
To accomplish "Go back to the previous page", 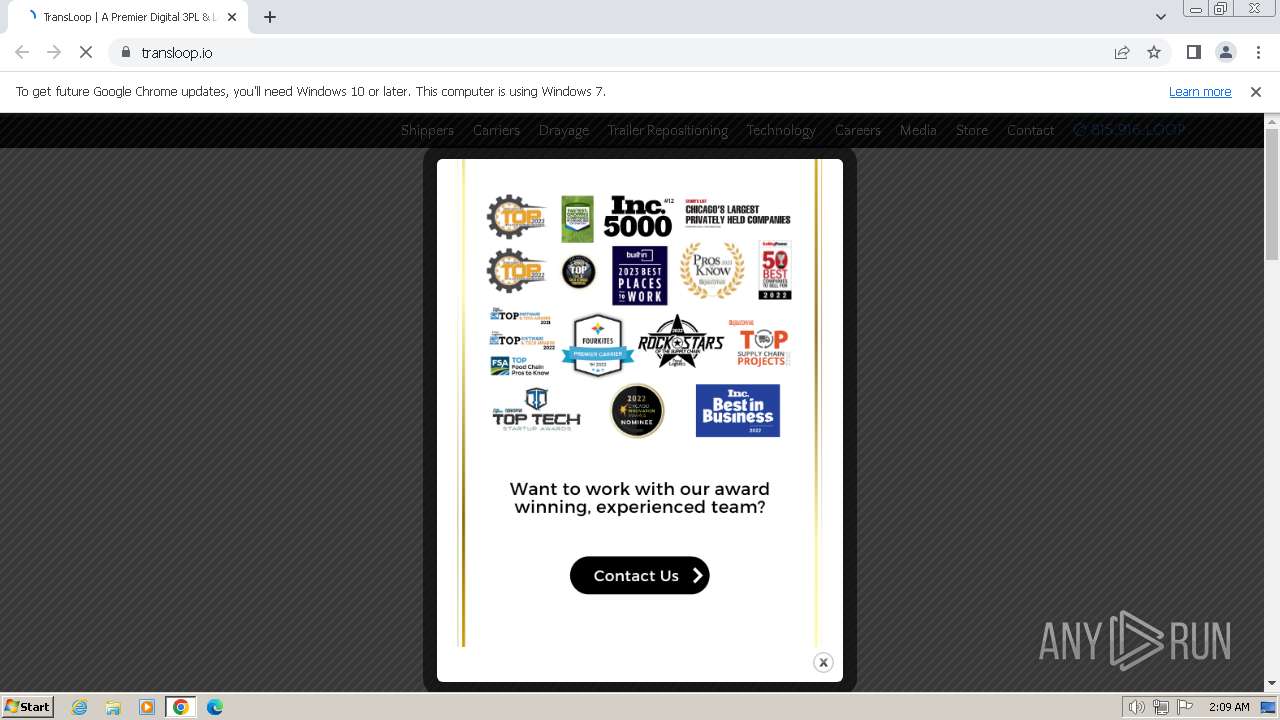I will point(22,52).
